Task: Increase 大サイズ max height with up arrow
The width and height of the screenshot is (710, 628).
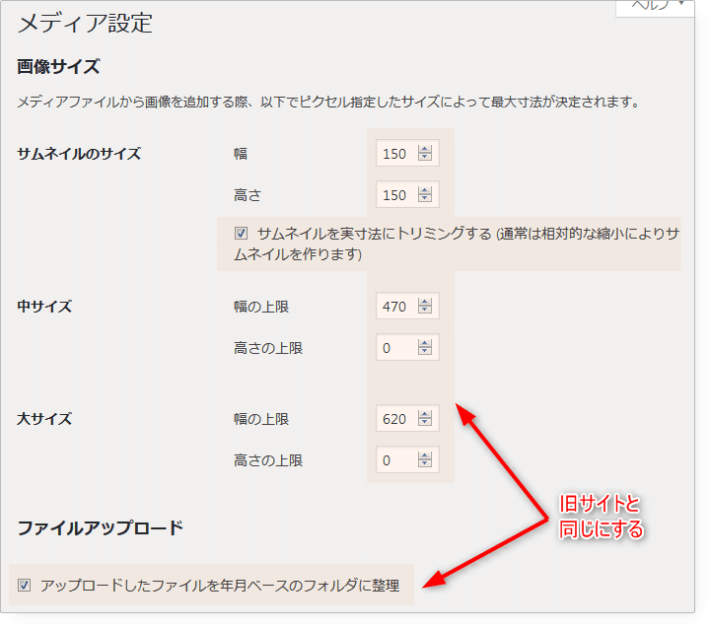Action: click(425, 457)
